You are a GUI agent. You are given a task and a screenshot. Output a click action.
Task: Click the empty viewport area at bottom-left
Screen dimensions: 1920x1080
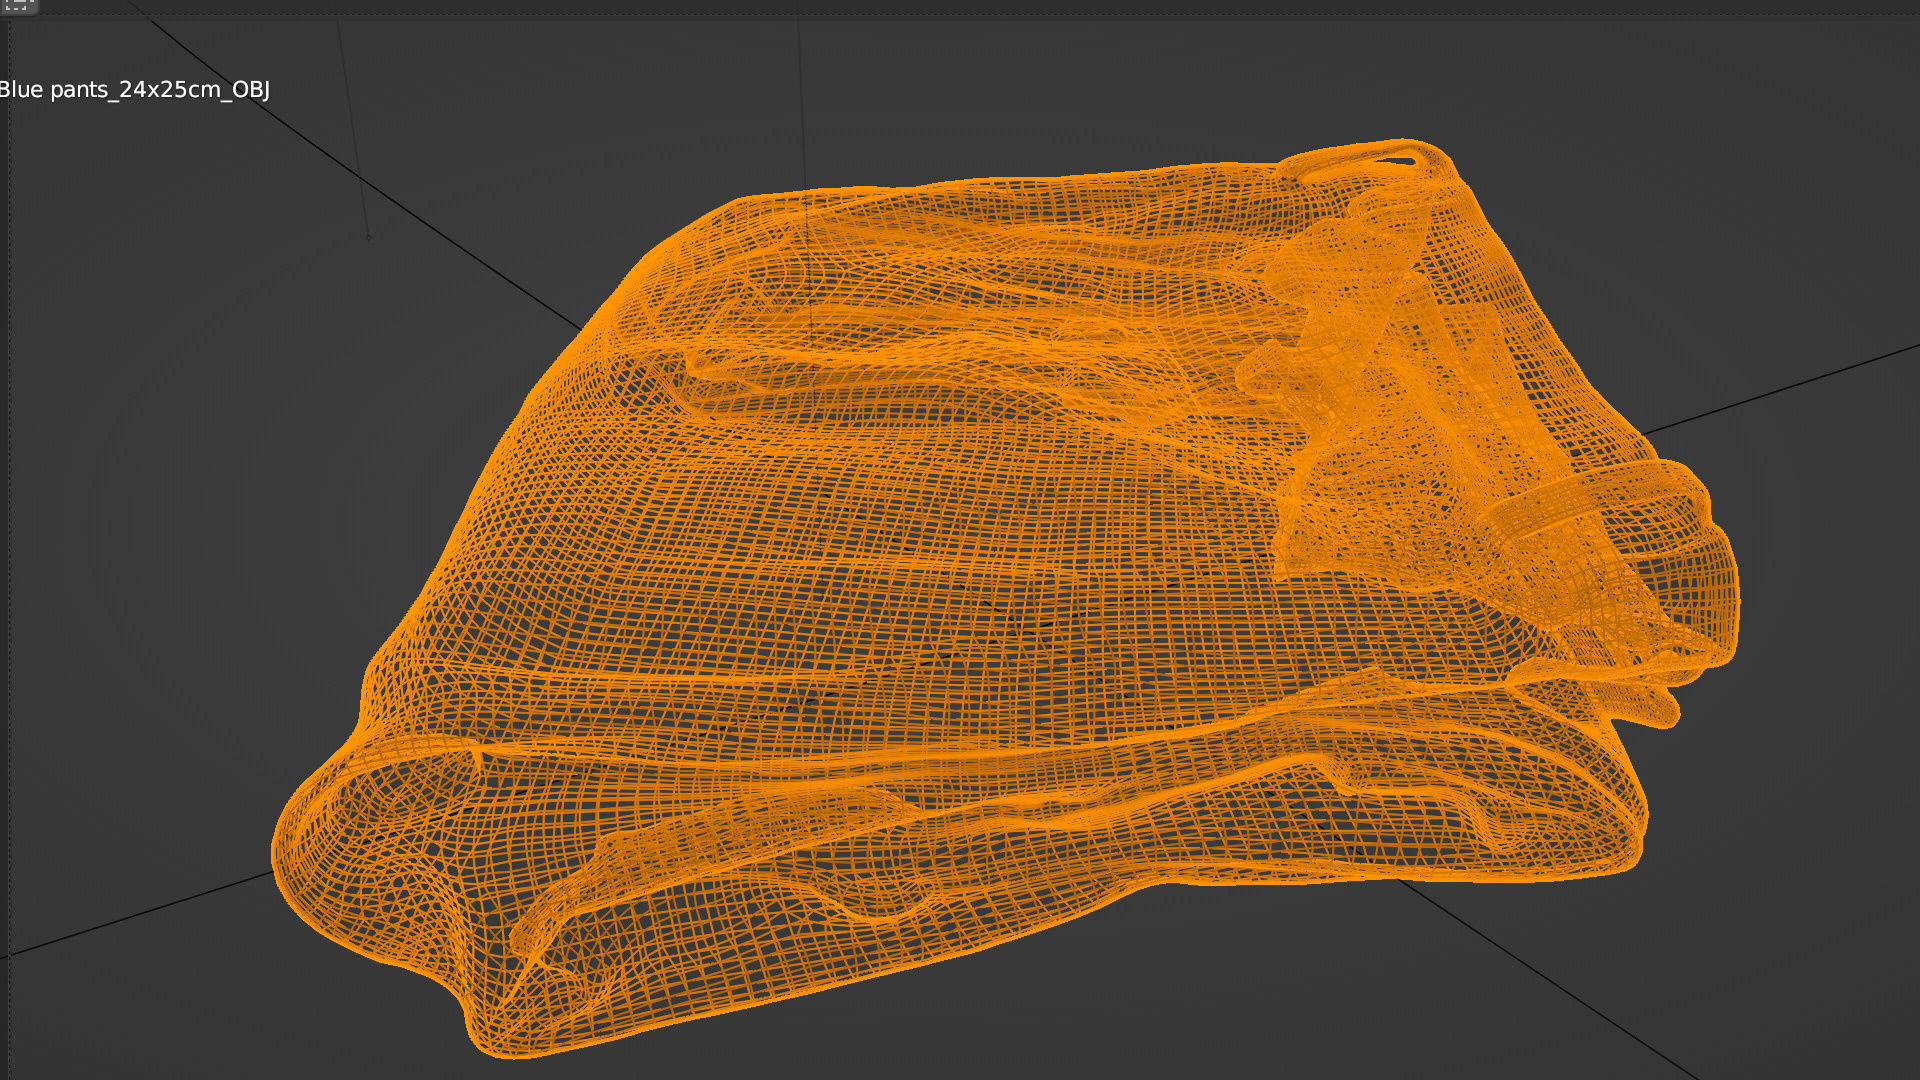coord(150,1010)
